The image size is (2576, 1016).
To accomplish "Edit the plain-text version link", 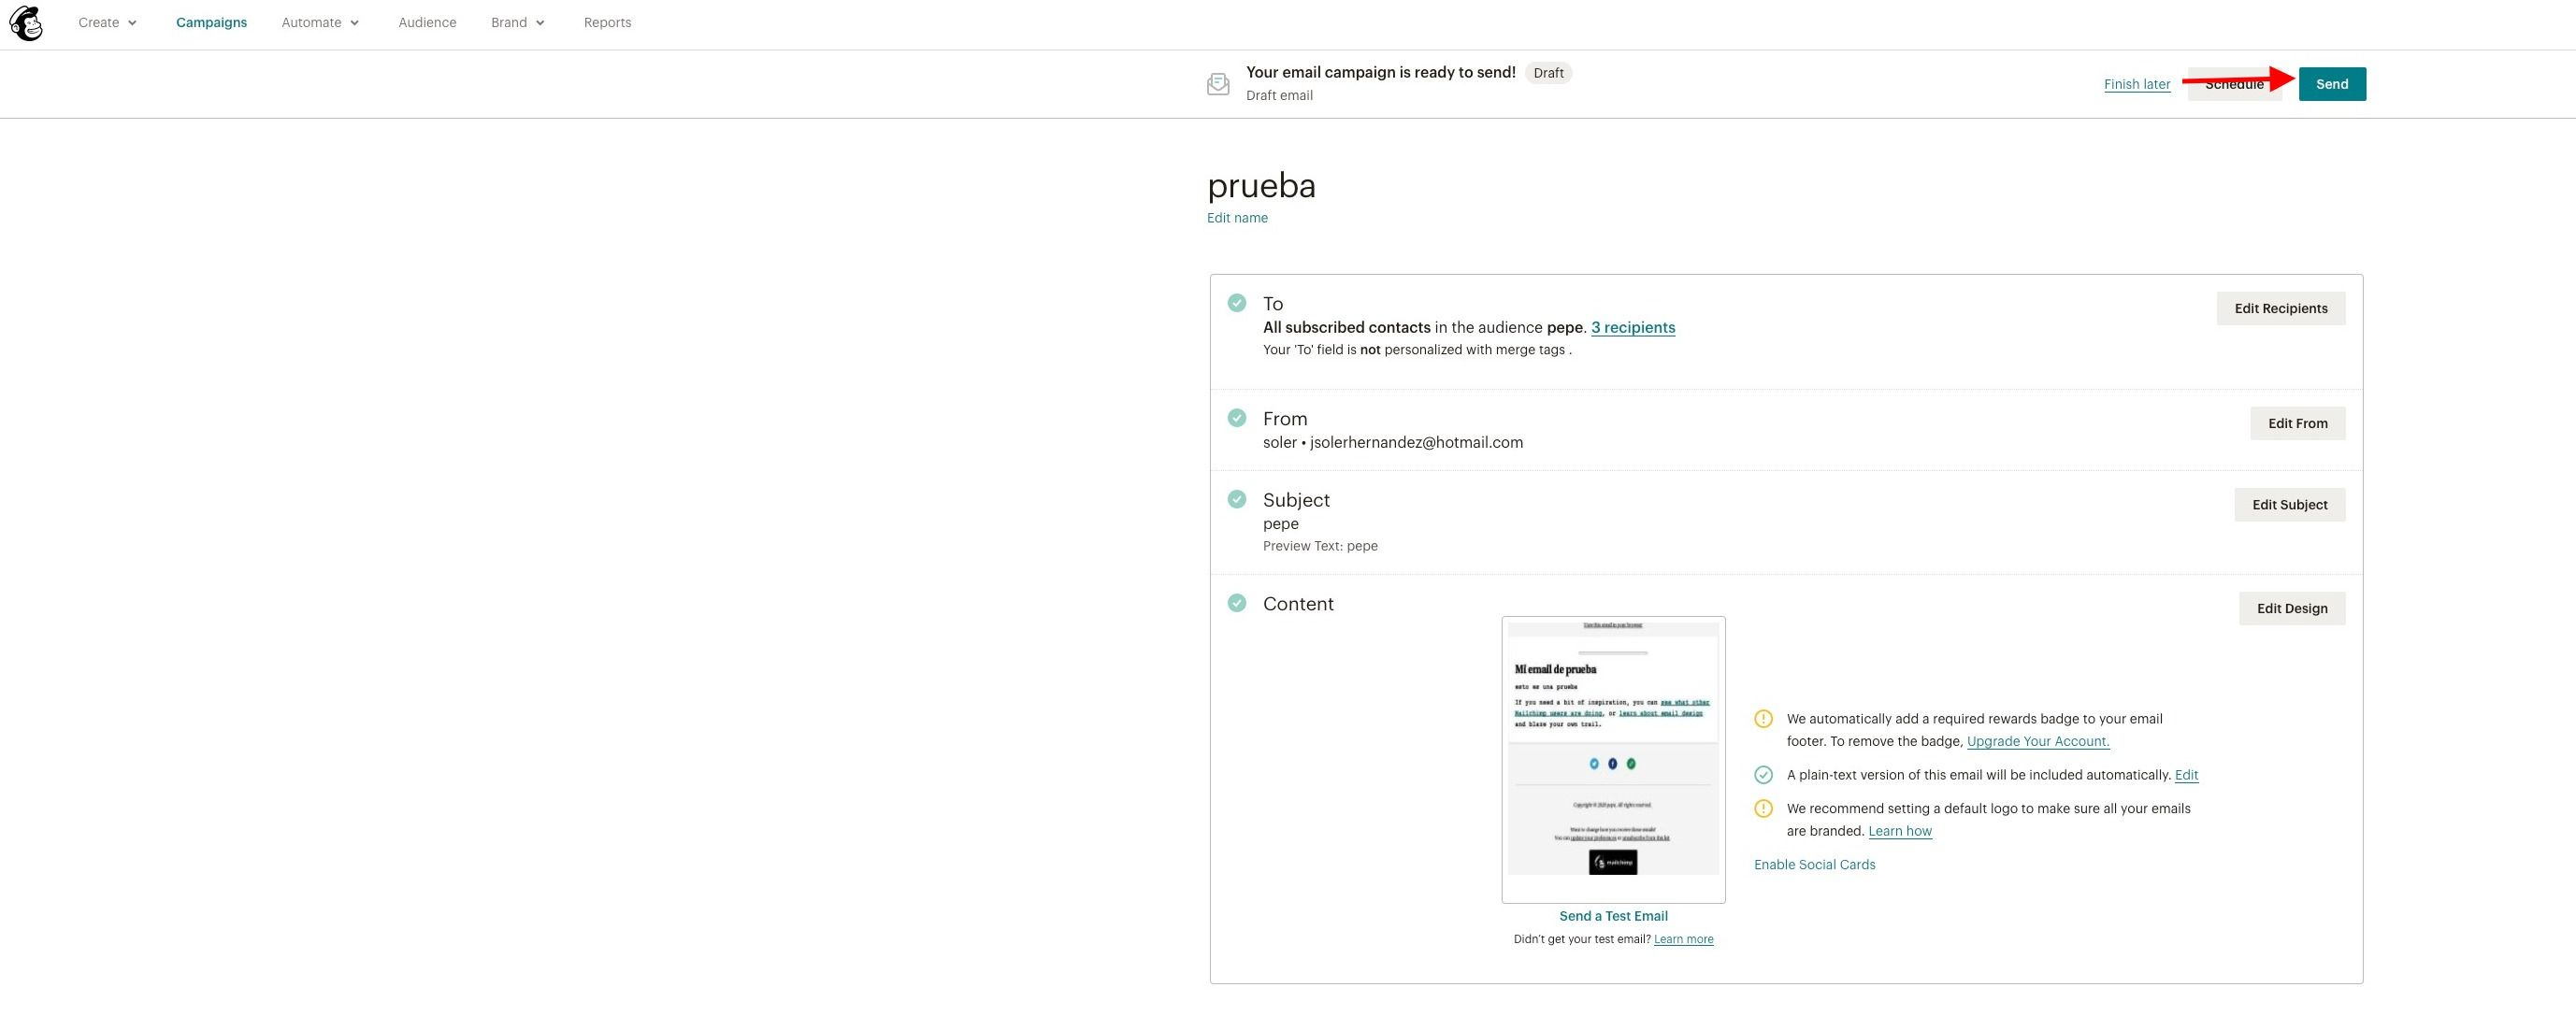I will coord(2186,775).
